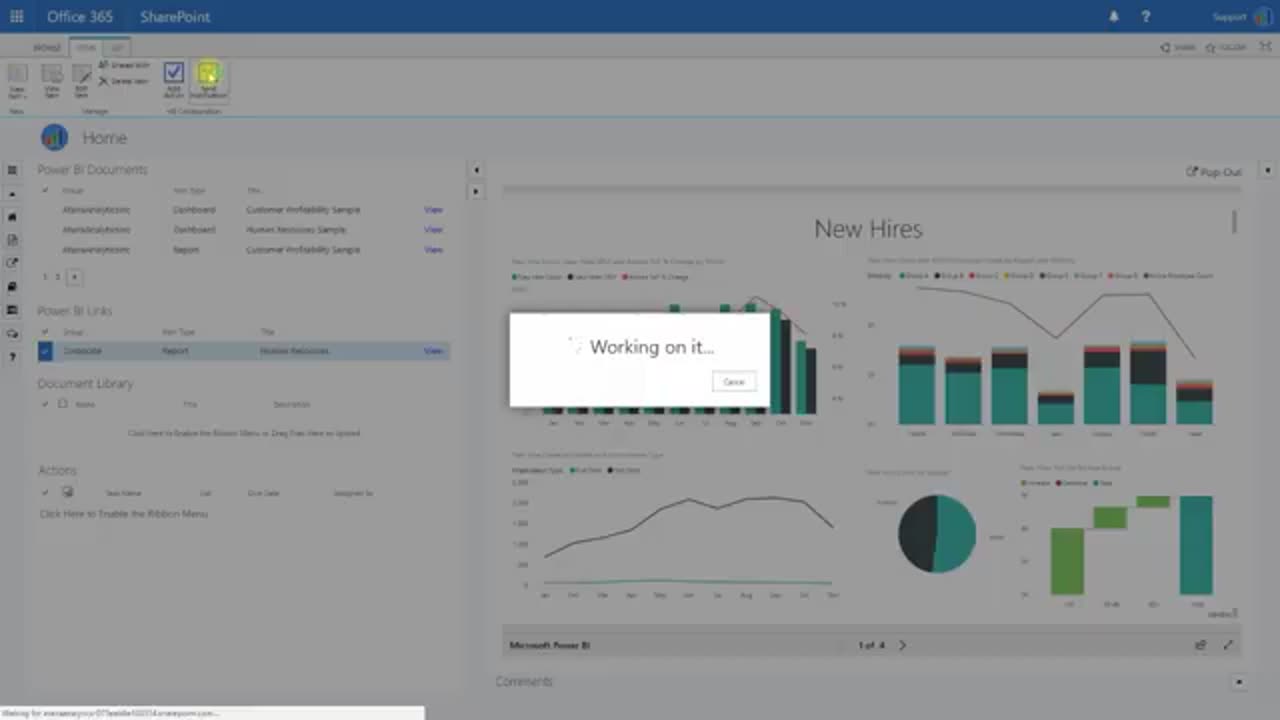
Task: Click the Power BI report vertical scrollbar
Action: [1235, 221]
